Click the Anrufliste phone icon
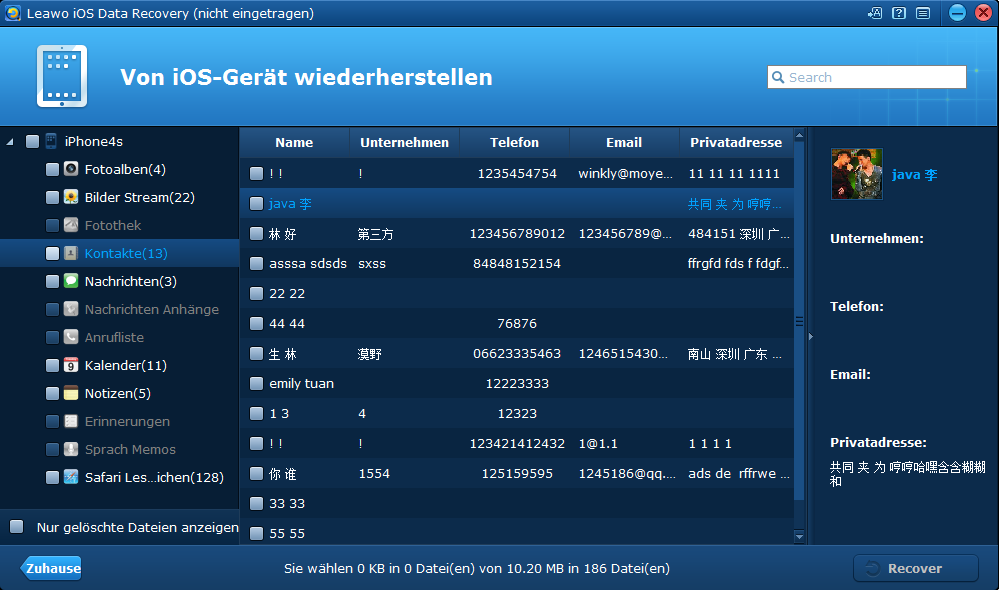Screen dimensions: 999x590 click(x=71, y=337)
